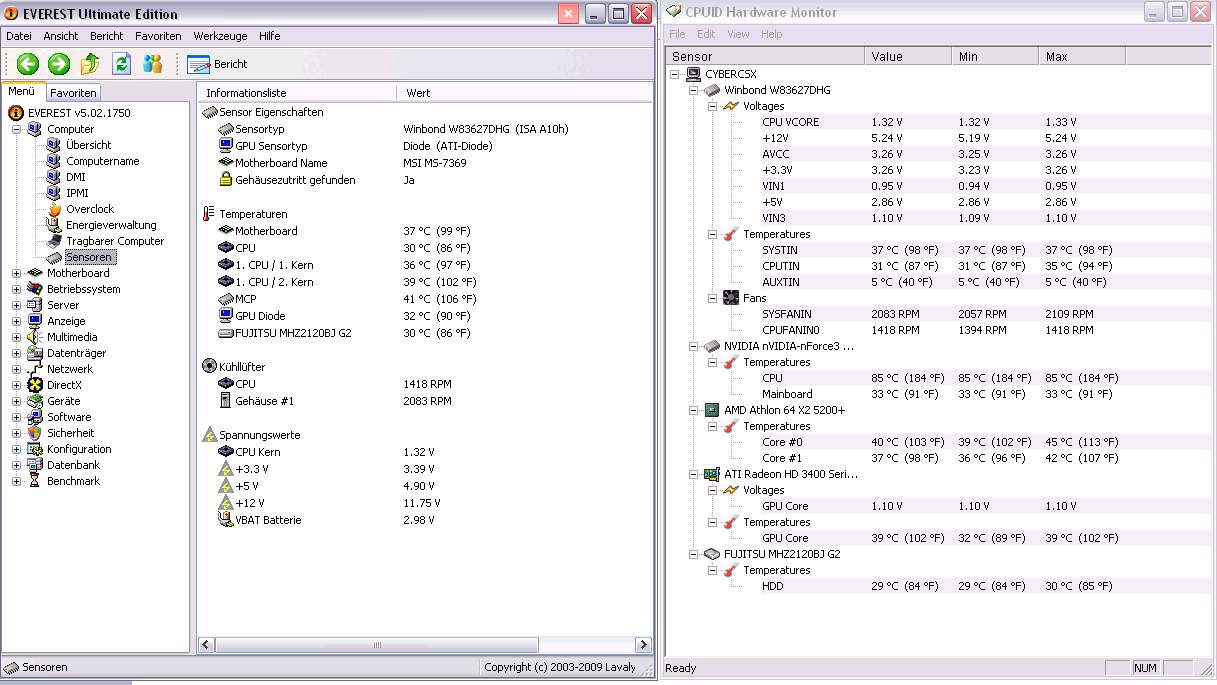Expand the Software tree node

(x=17, y=417)
